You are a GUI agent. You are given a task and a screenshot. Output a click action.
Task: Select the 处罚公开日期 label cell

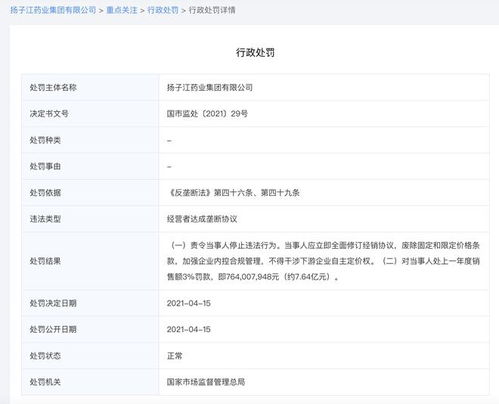[90, 329]
